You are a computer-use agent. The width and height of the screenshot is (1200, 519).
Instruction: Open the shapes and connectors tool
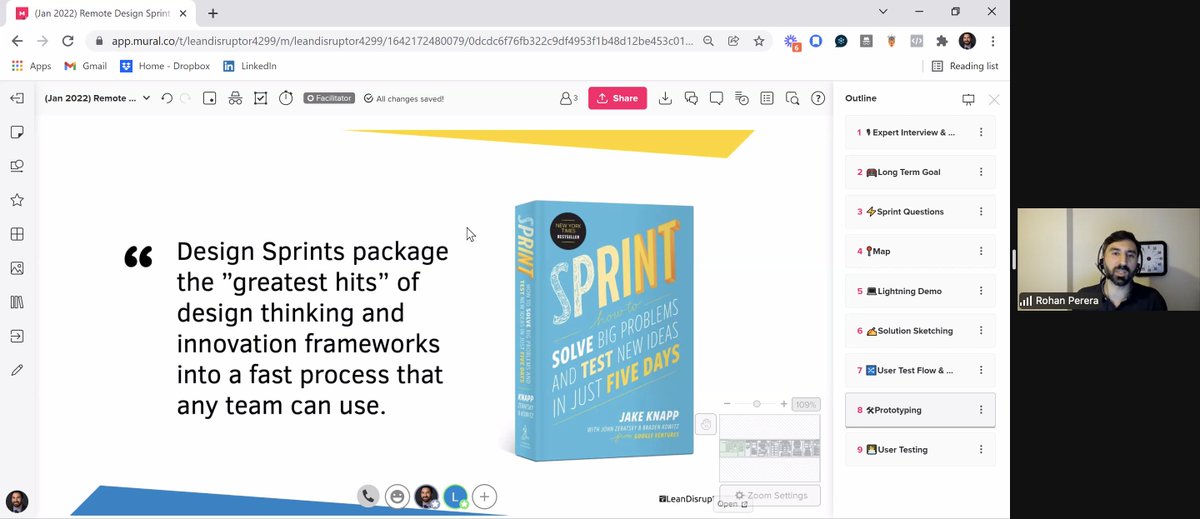tap(17, 166)
